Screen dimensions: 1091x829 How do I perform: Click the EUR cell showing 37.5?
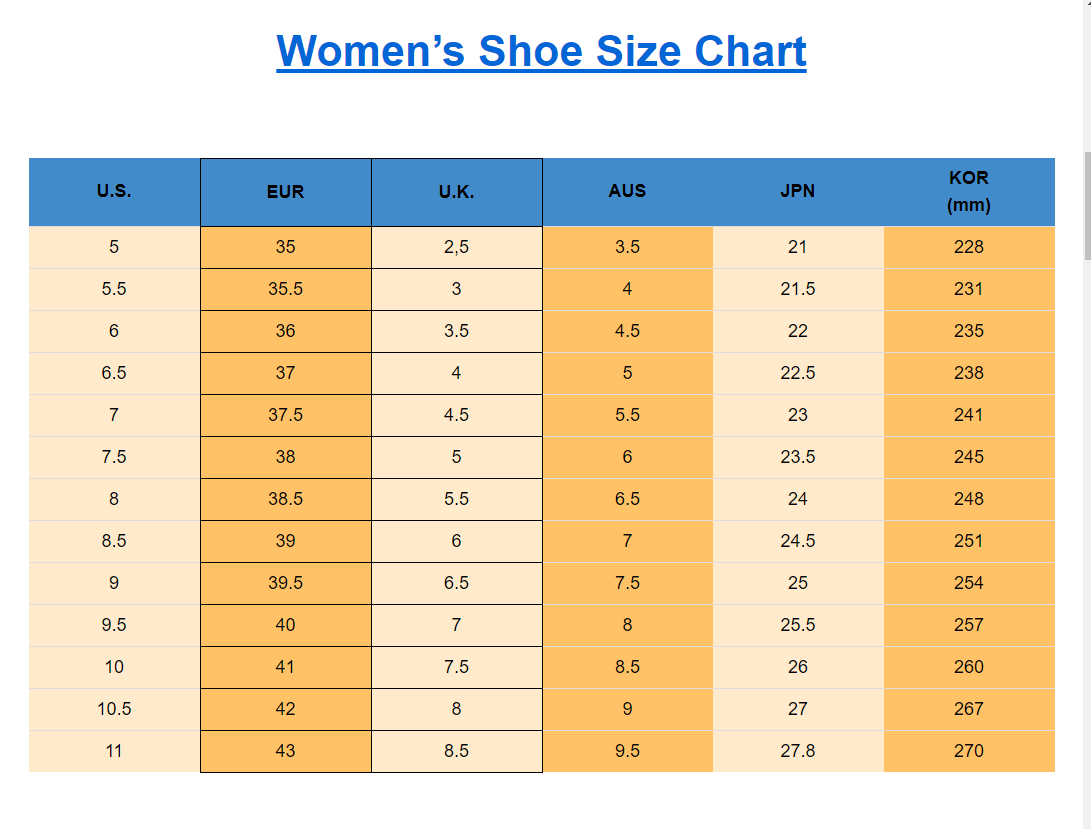pos(285,415)
